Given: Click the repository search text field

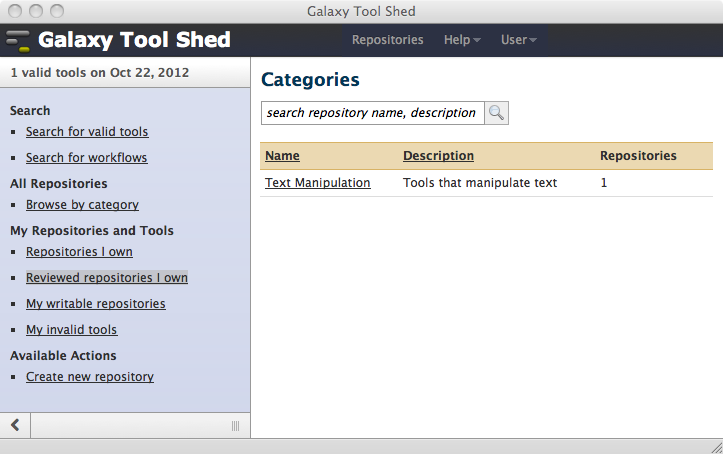Looking at the screenshot, I should point(372,113).
